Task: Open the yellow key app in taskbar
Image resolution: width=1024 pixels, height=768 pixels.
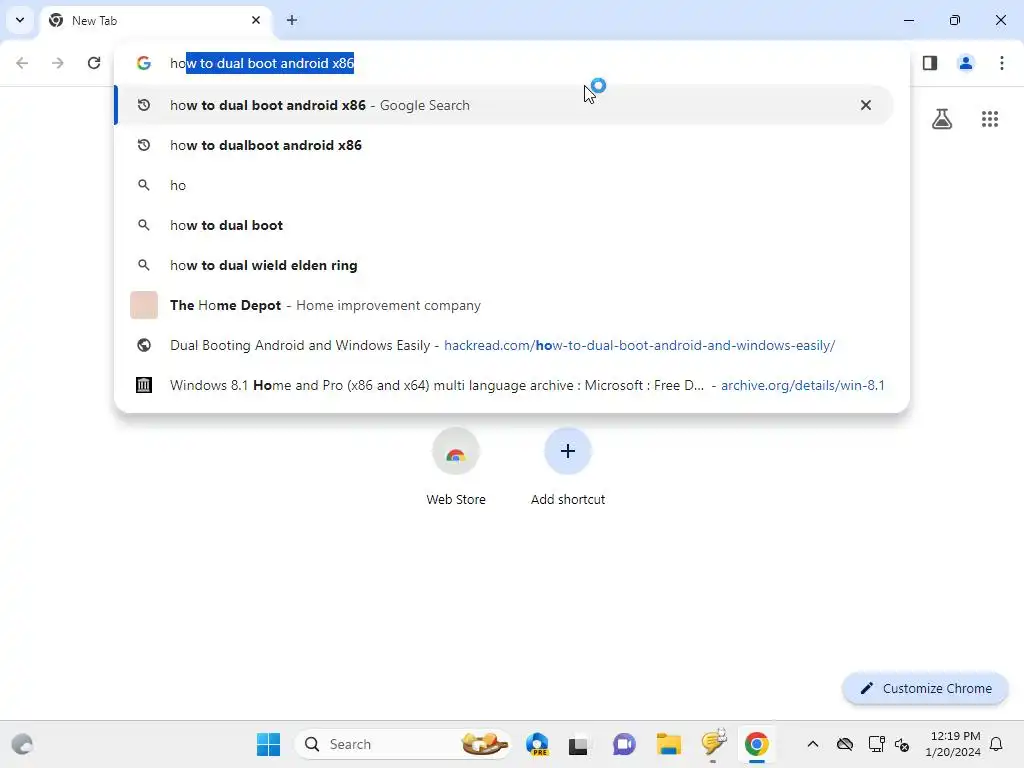Action: tap(714, 743)
